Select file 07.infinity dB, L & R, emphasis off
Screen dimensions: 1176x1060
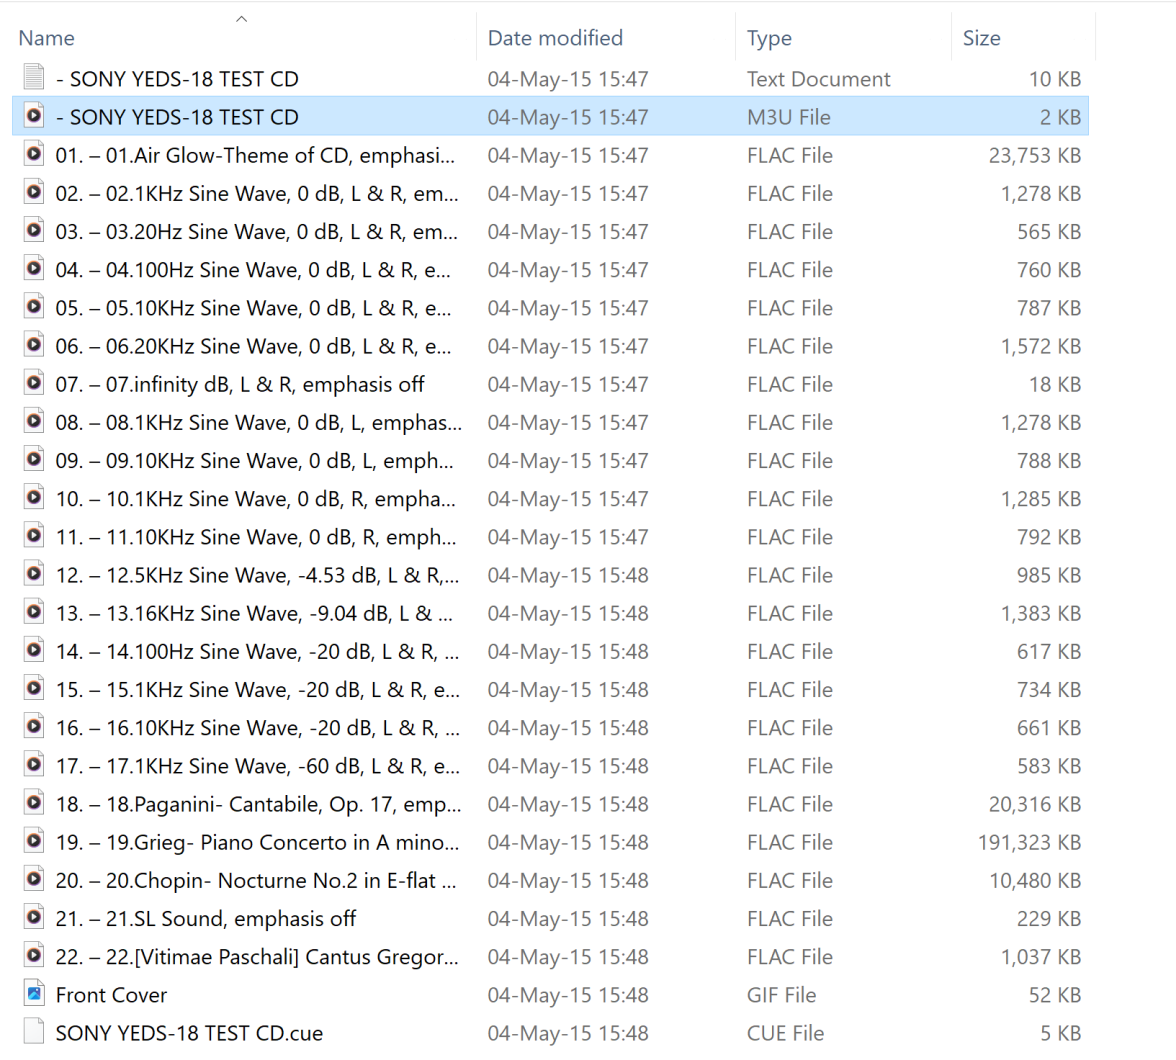point(240,385)
